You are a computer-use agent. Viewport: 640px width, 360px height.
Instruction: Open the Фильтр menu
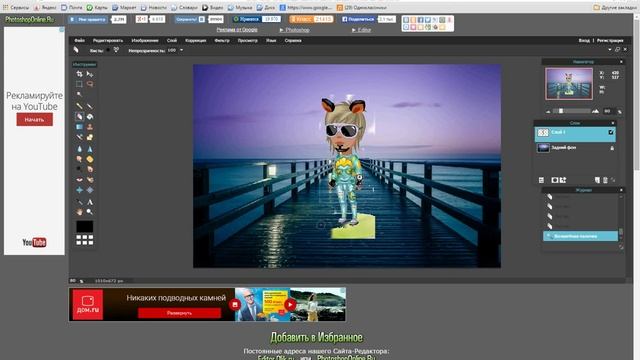(222, 40)
